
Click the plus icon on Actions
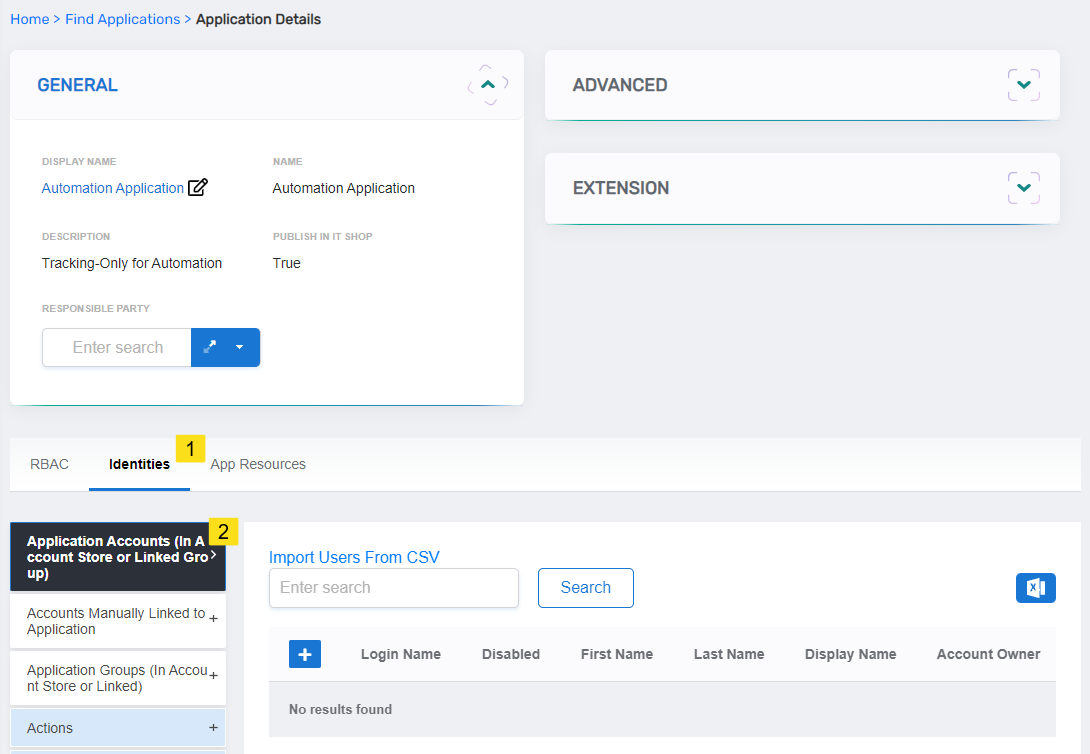213,728
